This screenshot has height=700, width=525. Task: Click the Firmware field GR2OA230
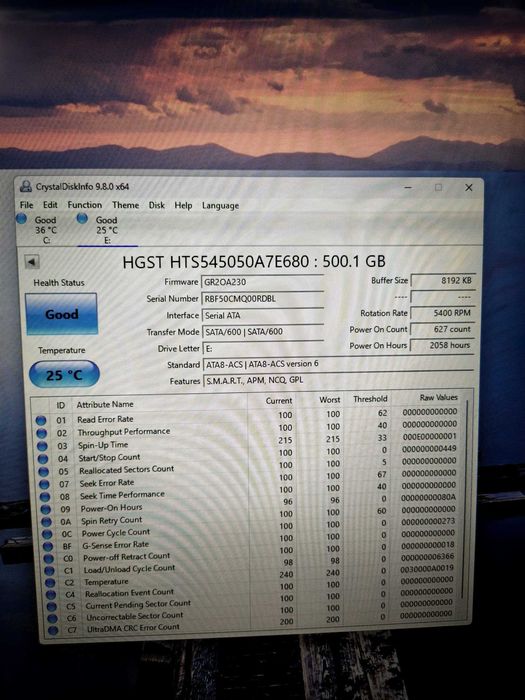click(262, 282)
